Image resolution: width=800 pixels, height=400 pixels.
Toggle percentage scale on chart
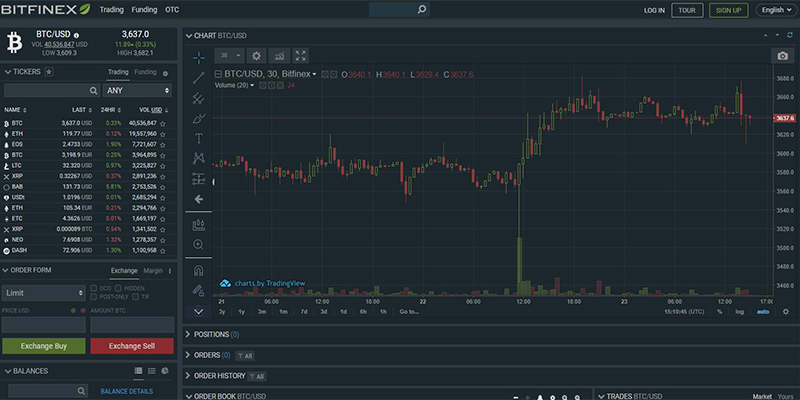719,312
